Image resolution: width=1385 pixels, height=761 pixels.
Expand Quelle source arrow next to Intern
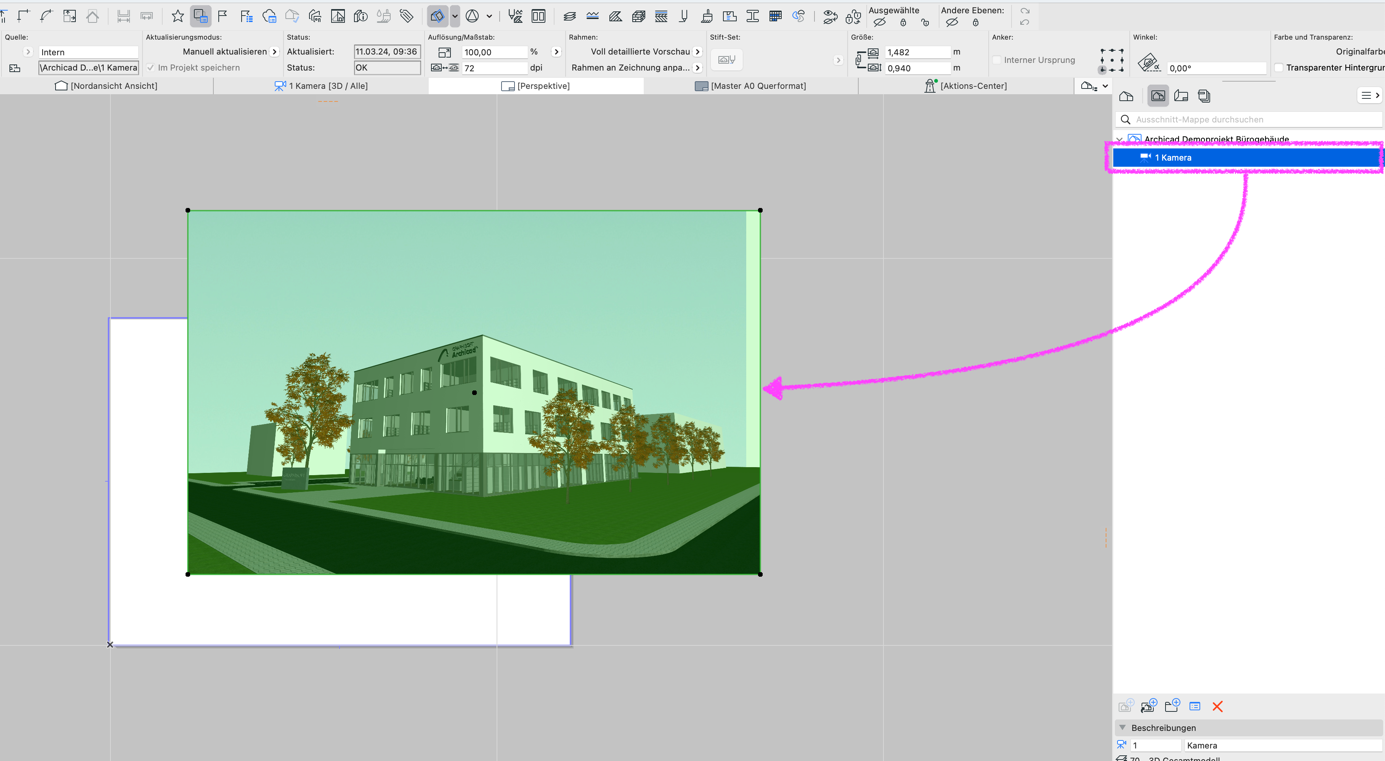point(28,52)
